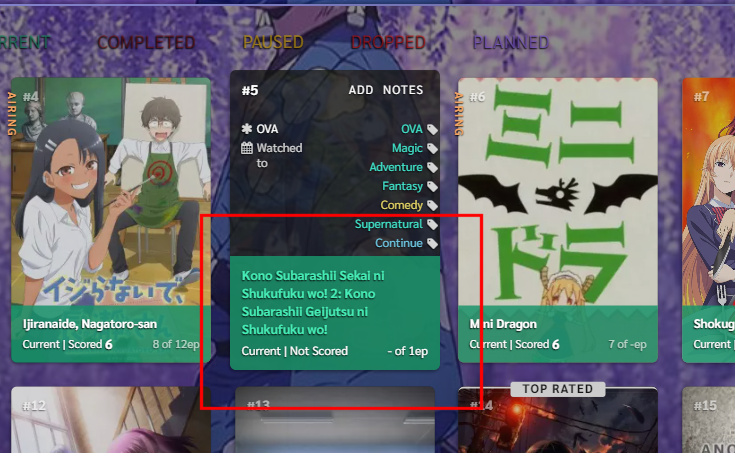735x453 pixels.
Task: Filter by the Comedy genre tag
Action: click(401, 205)
